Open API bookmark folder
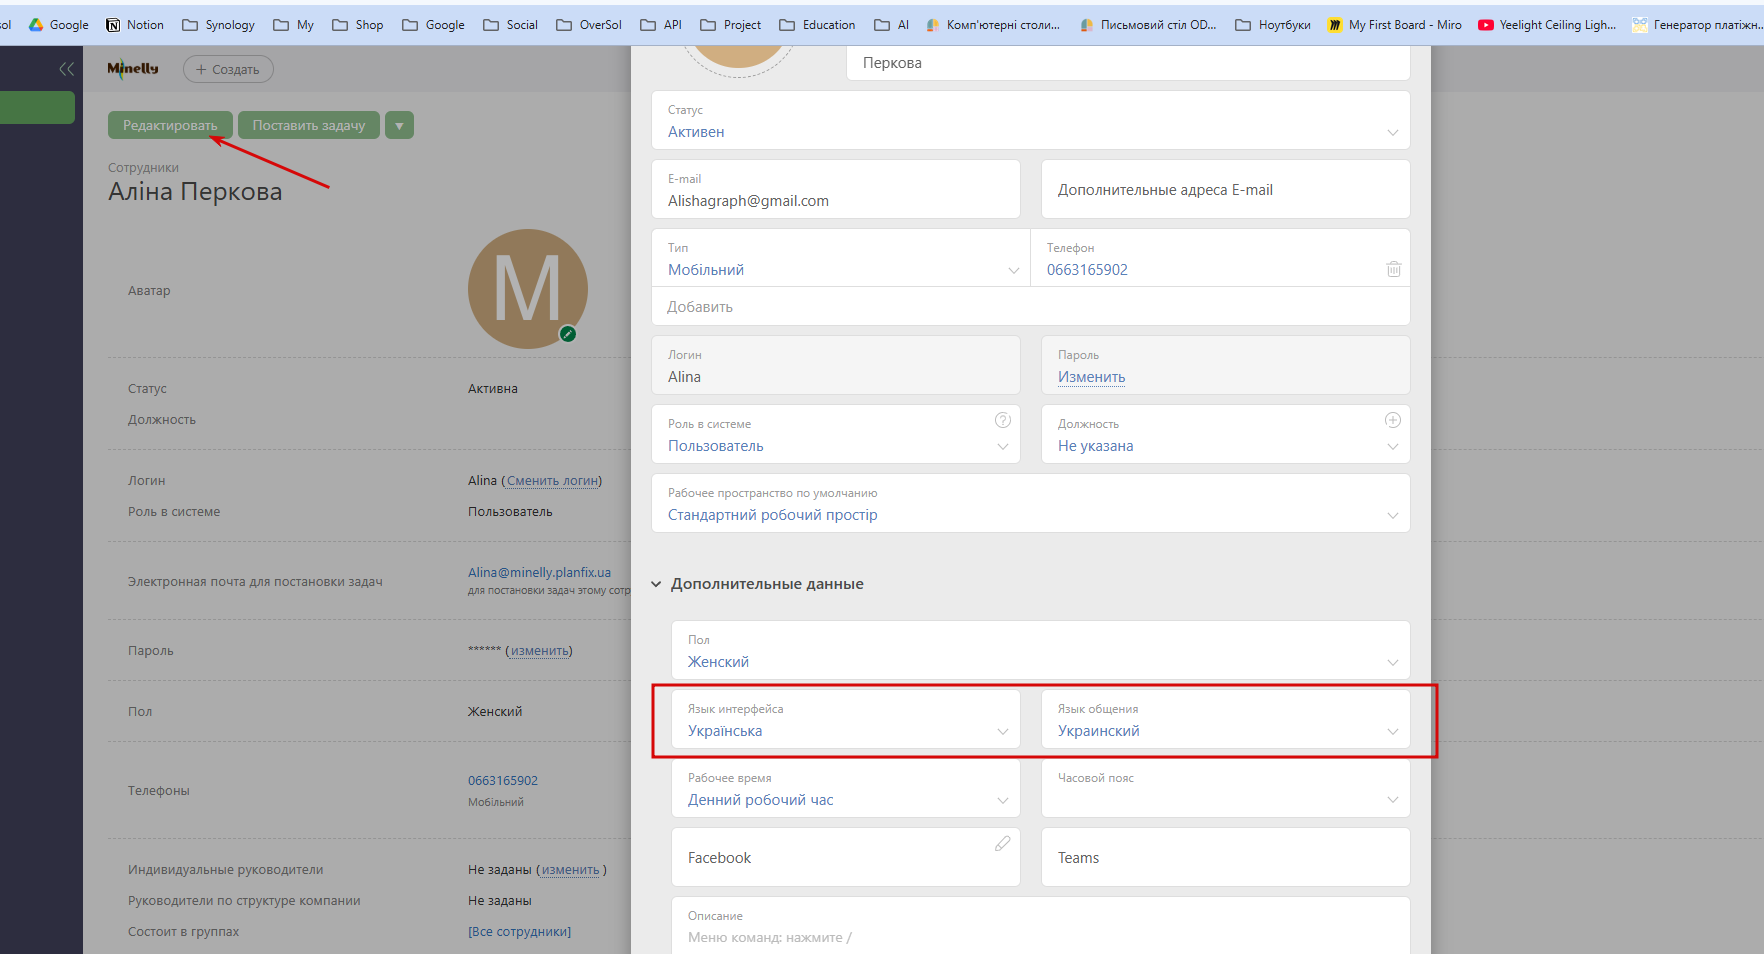 pos(661,25)
